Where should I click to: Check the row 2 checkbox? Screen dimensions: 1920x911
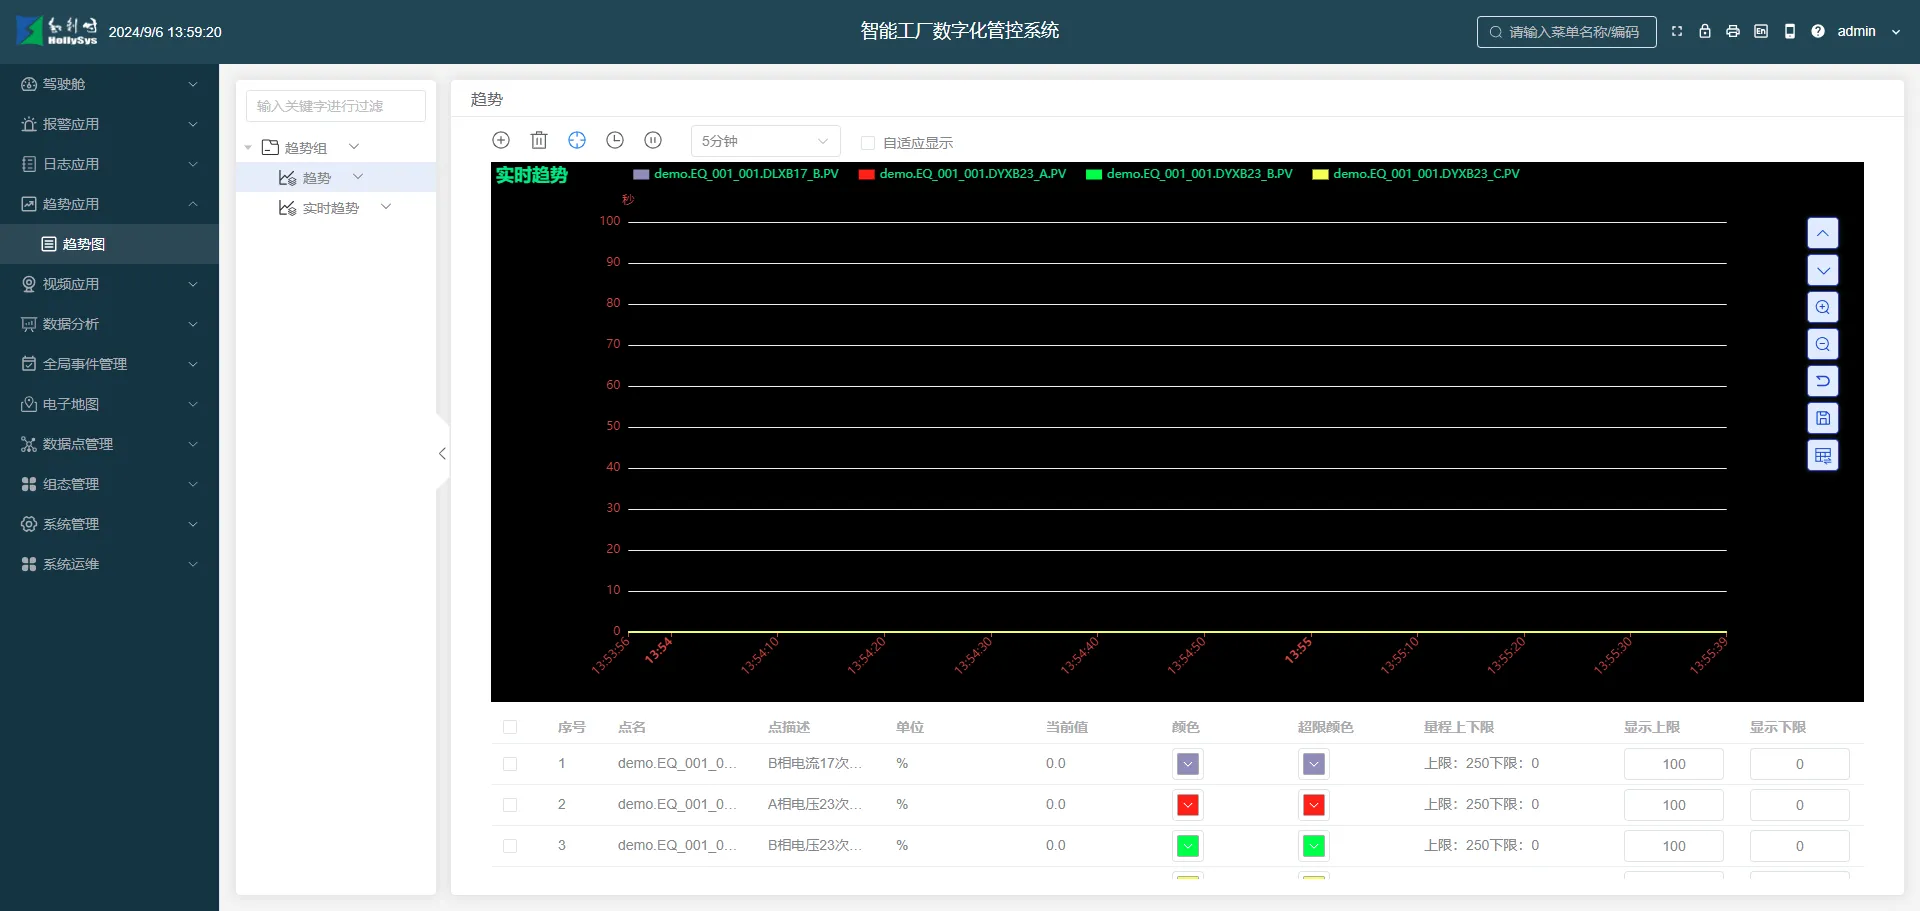(x=510, y=805)
